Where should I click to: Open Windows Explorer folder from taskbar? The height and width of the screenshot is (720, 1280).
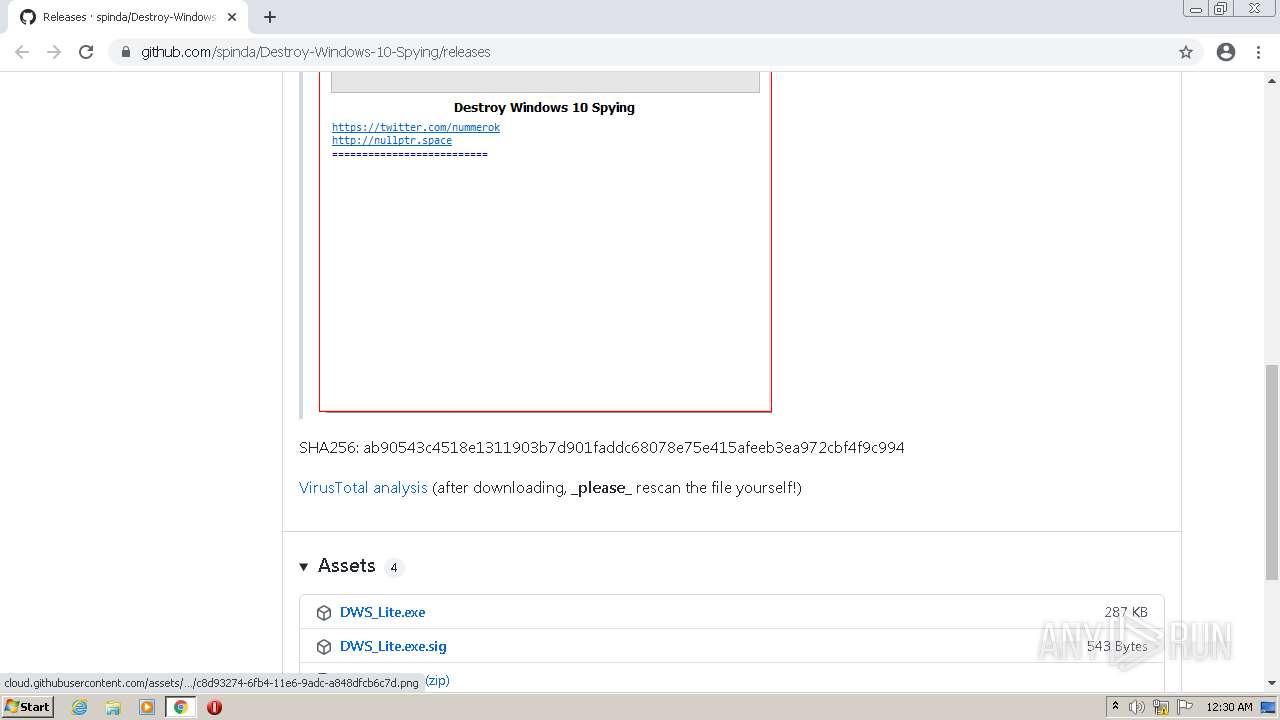click(x=113, y=707)
